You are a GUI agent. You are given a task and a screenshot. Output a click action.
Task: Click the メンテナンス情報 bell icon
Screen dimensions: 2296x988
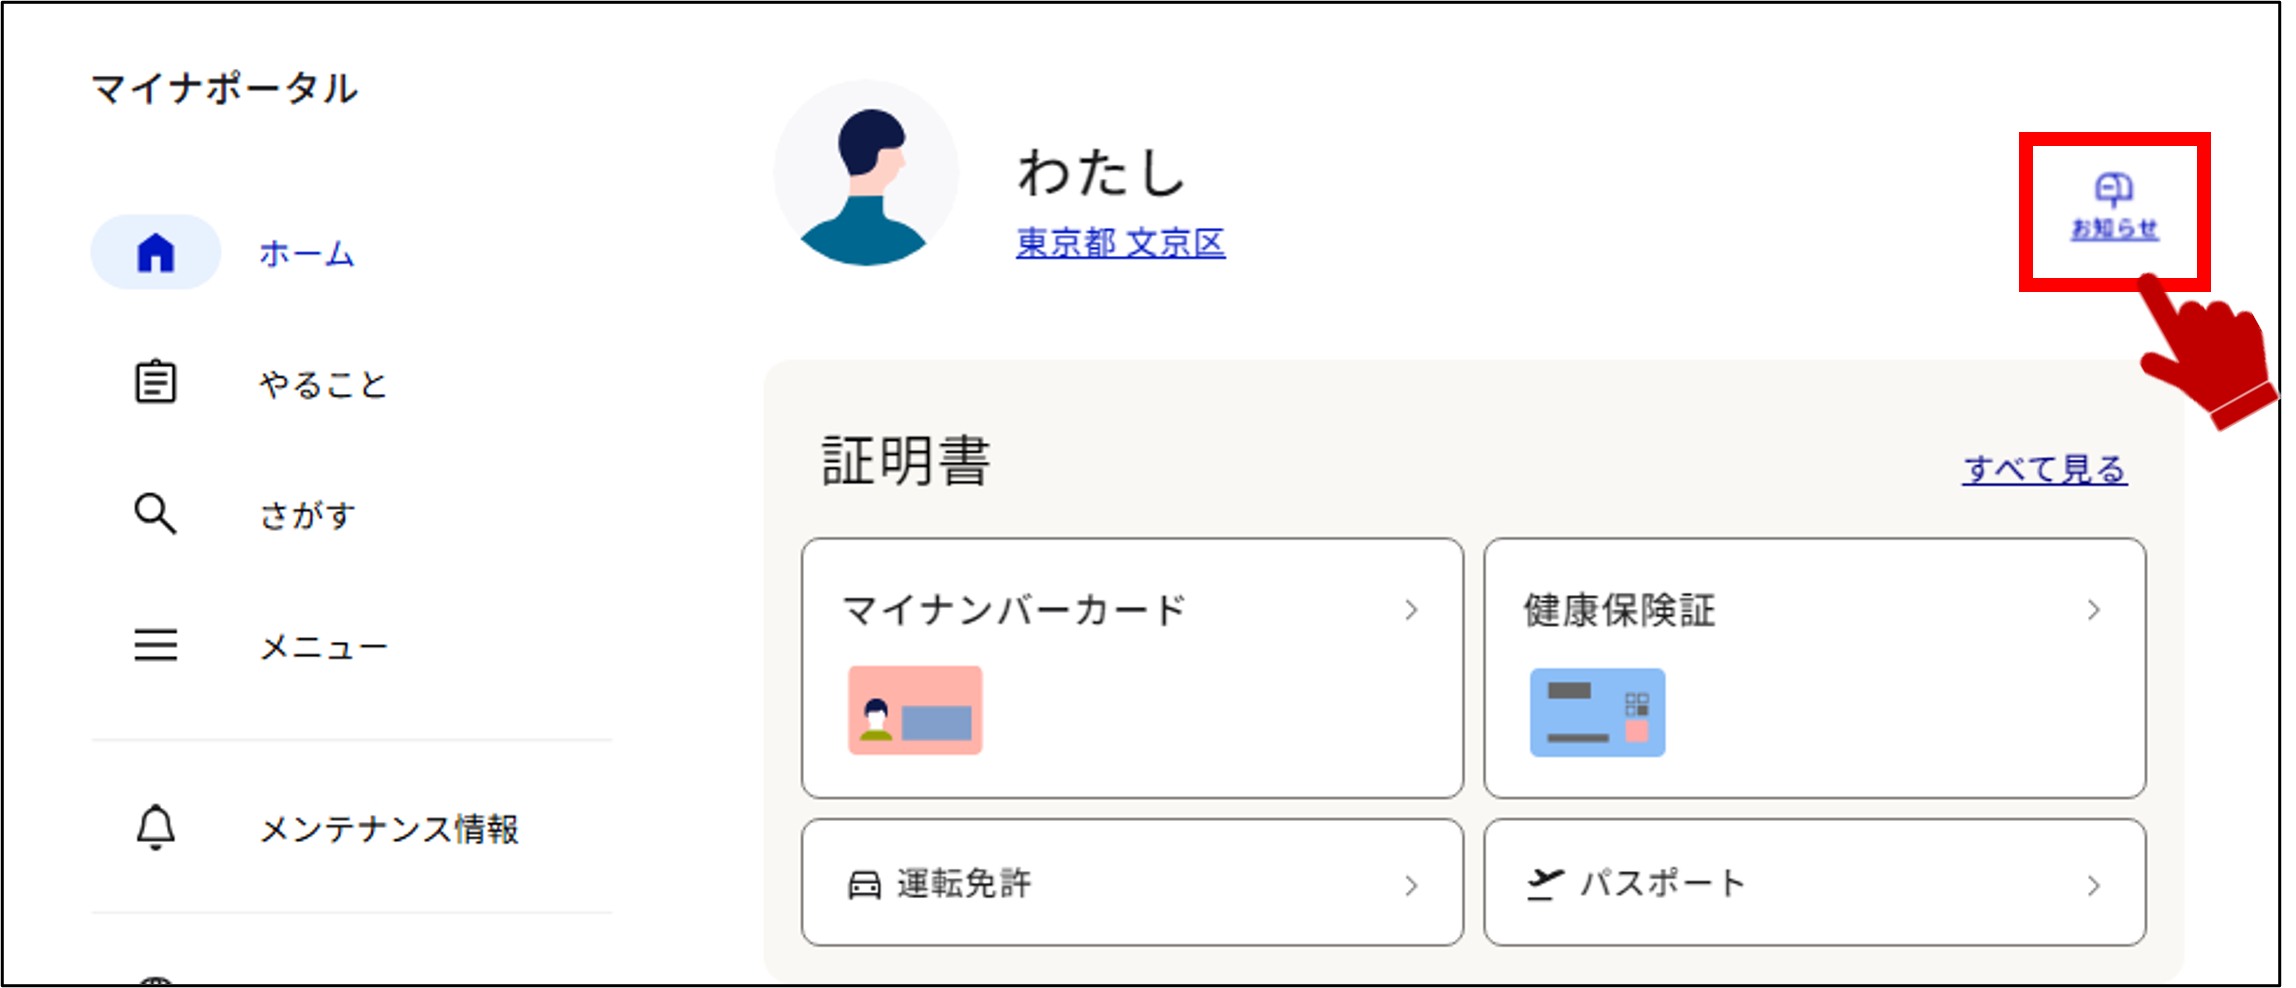coord(156,827)
